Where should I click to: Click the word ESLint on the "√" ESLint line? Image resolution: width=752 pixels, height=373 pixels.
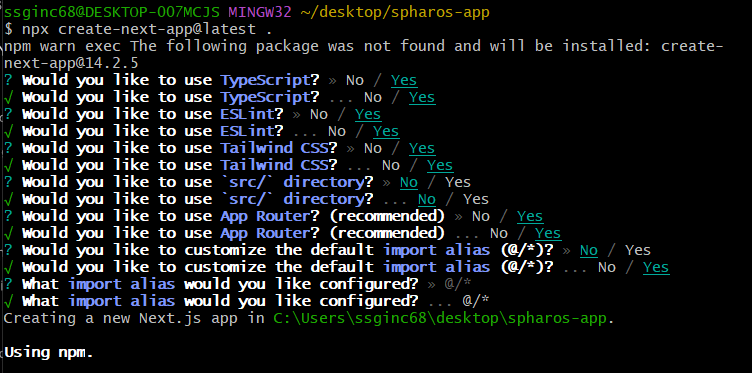click(x=247, y=131)
